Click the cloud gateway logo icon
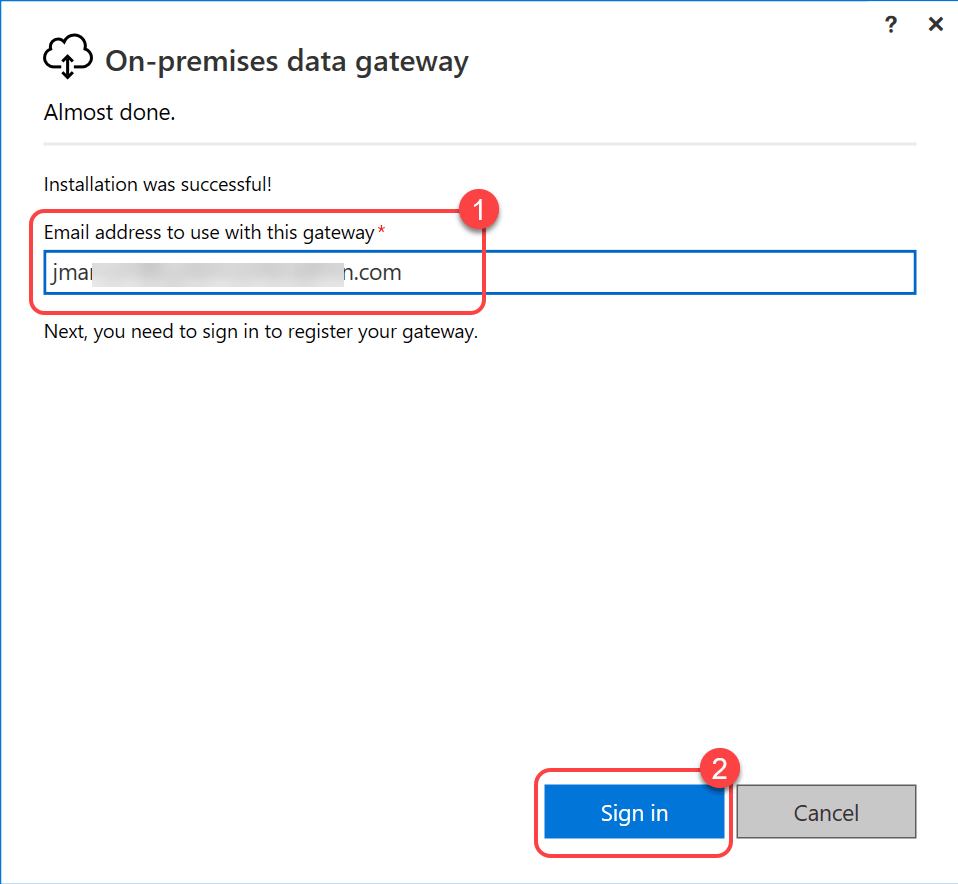Viewport: 958px width, 884px height. (67, 60)
